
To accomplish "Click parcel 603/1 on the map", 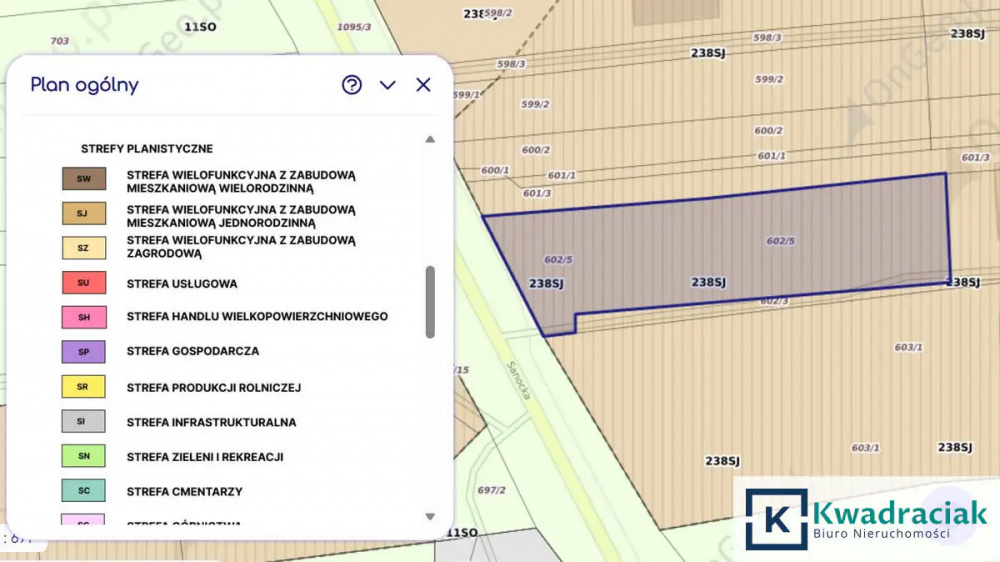I will [908, 347].
